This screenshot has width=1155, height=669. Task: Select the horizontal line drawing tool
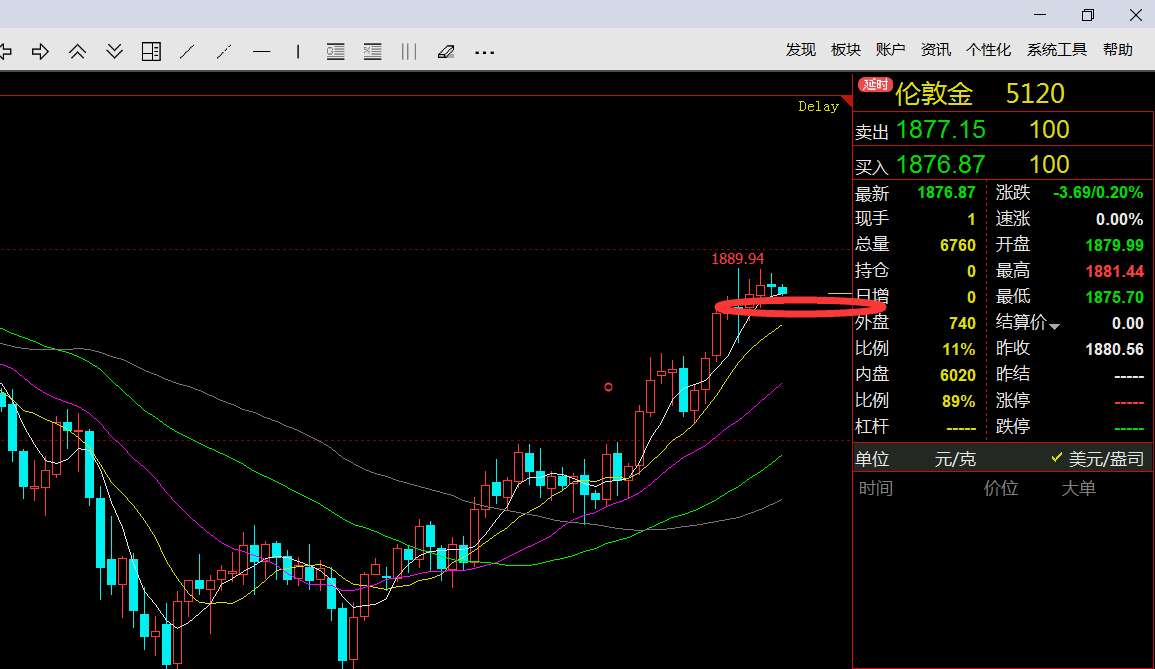pos(262,51)
